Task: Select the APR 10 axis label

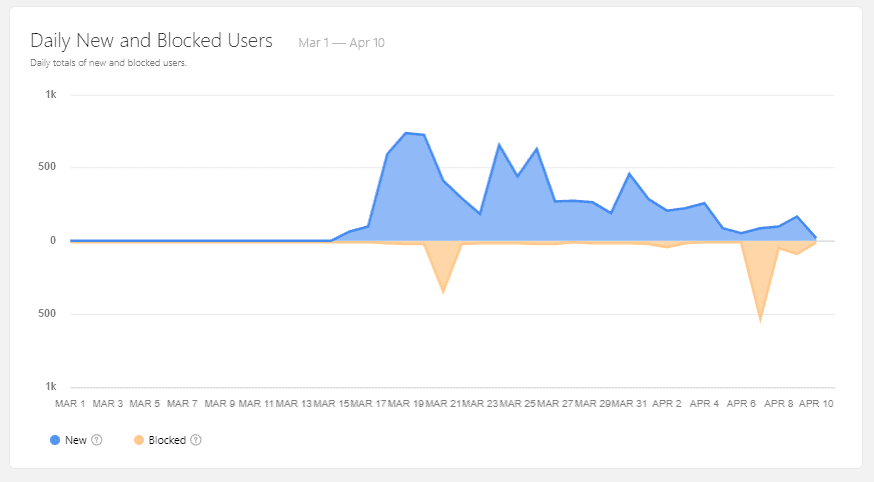Action: (x=815, y=404)
